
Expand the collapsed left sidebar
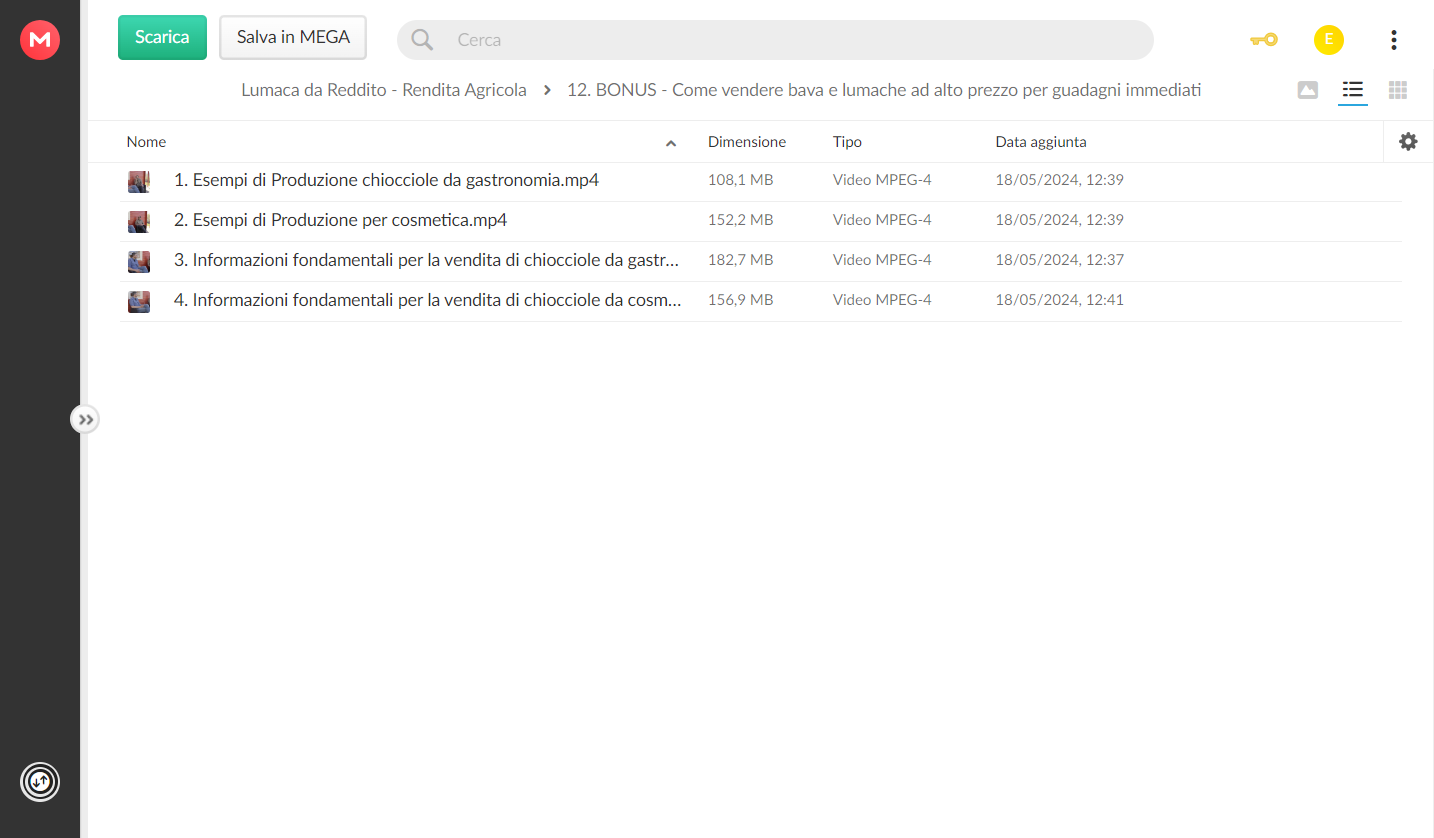[85, 419]
